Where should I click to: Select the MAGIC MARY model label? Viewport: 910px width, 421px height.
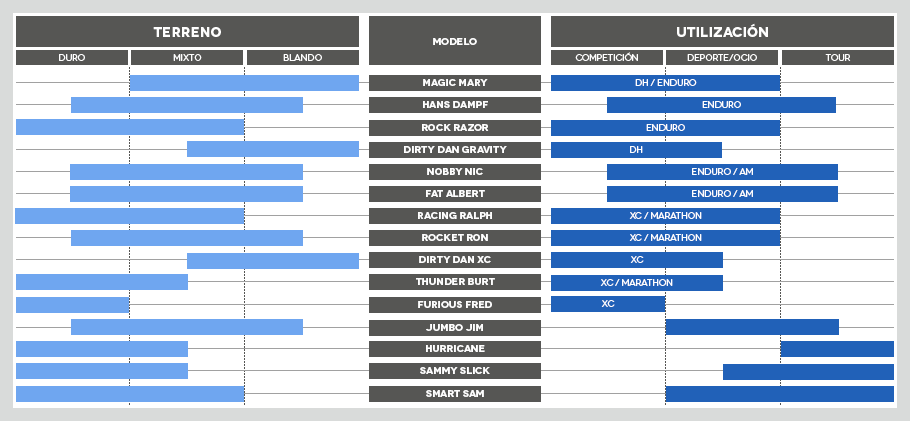[x=455, y=83]
